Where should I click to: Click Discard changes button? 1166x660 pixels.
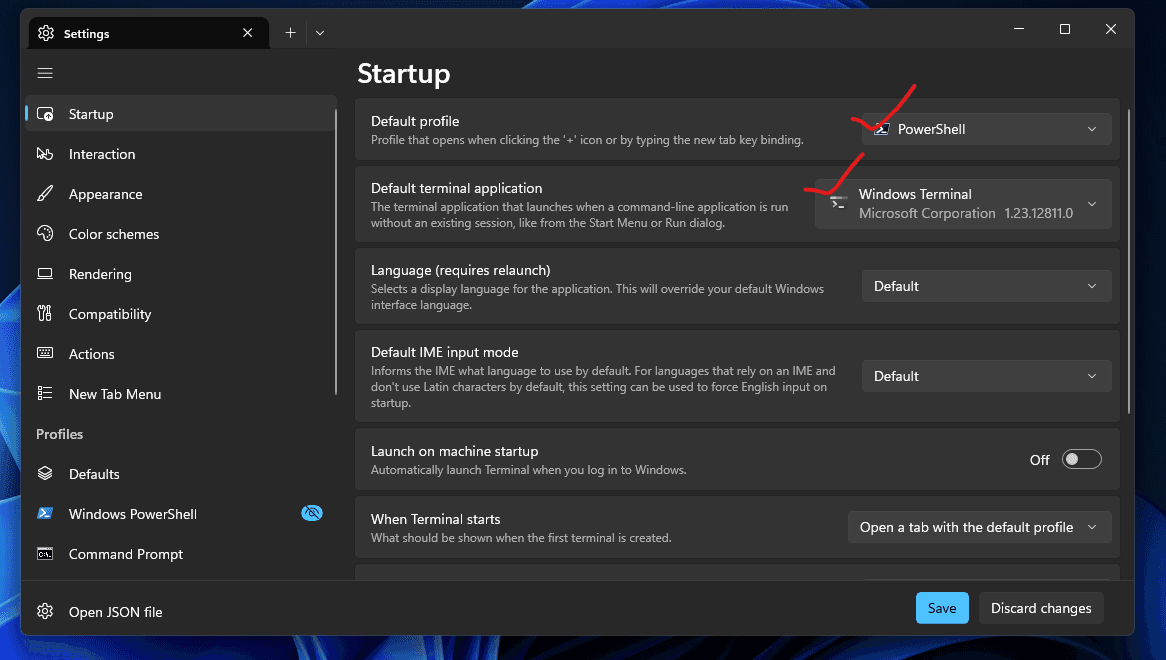(x=1041, y=608)
